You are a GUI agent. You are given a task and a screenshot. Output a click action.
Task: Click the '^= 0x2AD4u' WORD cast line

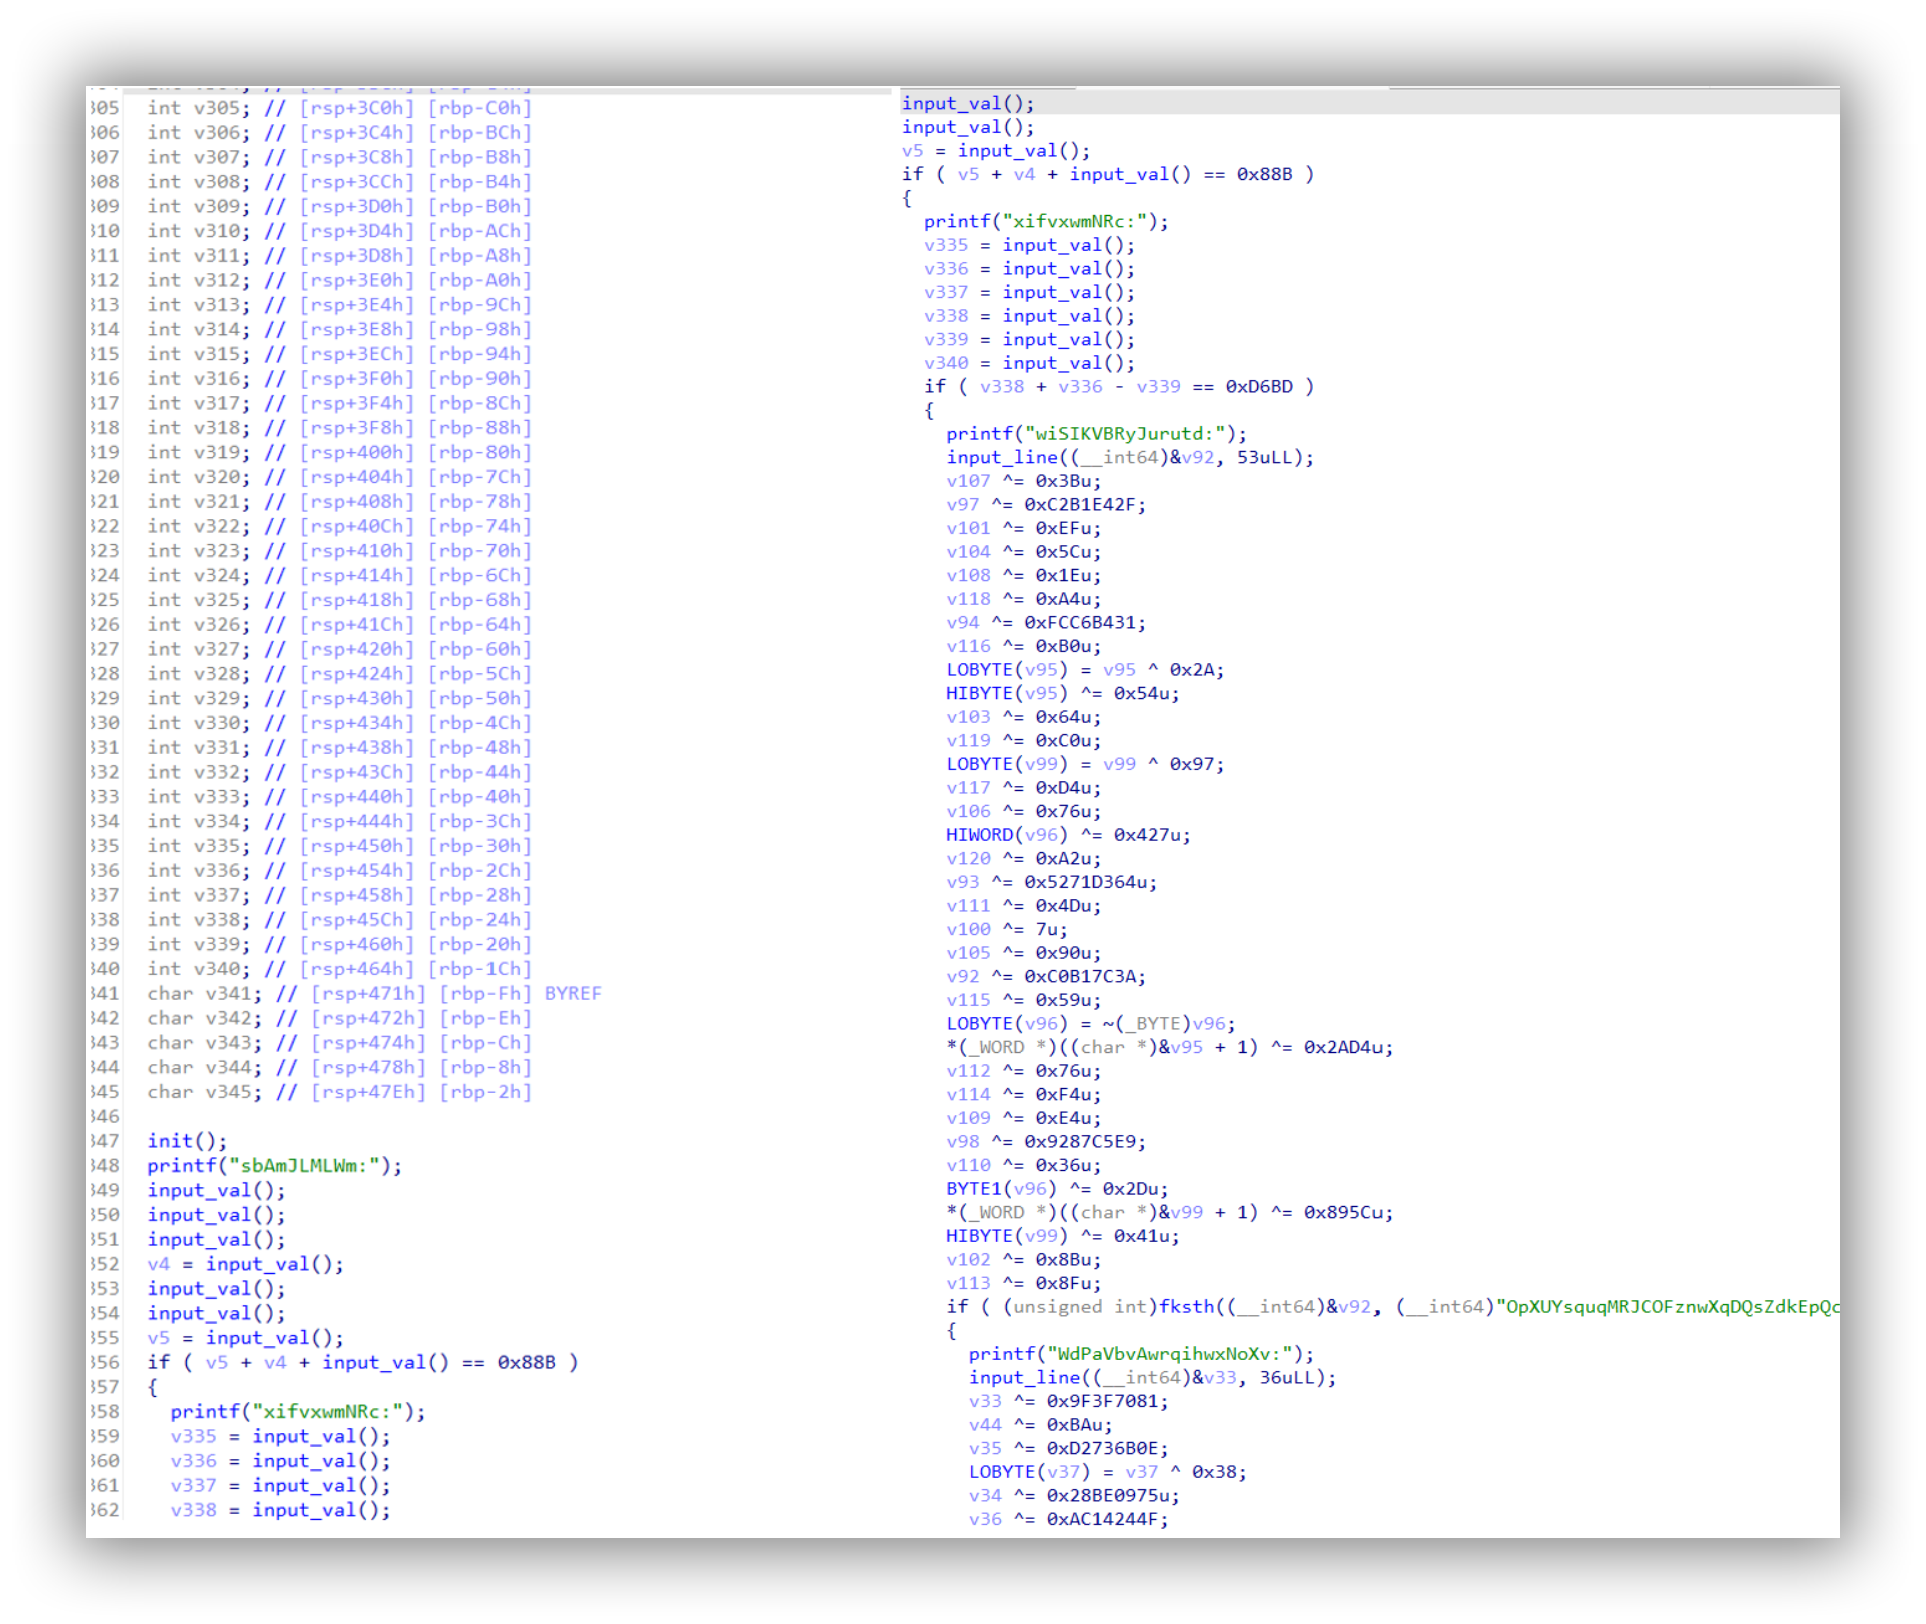[1170, 1047]
